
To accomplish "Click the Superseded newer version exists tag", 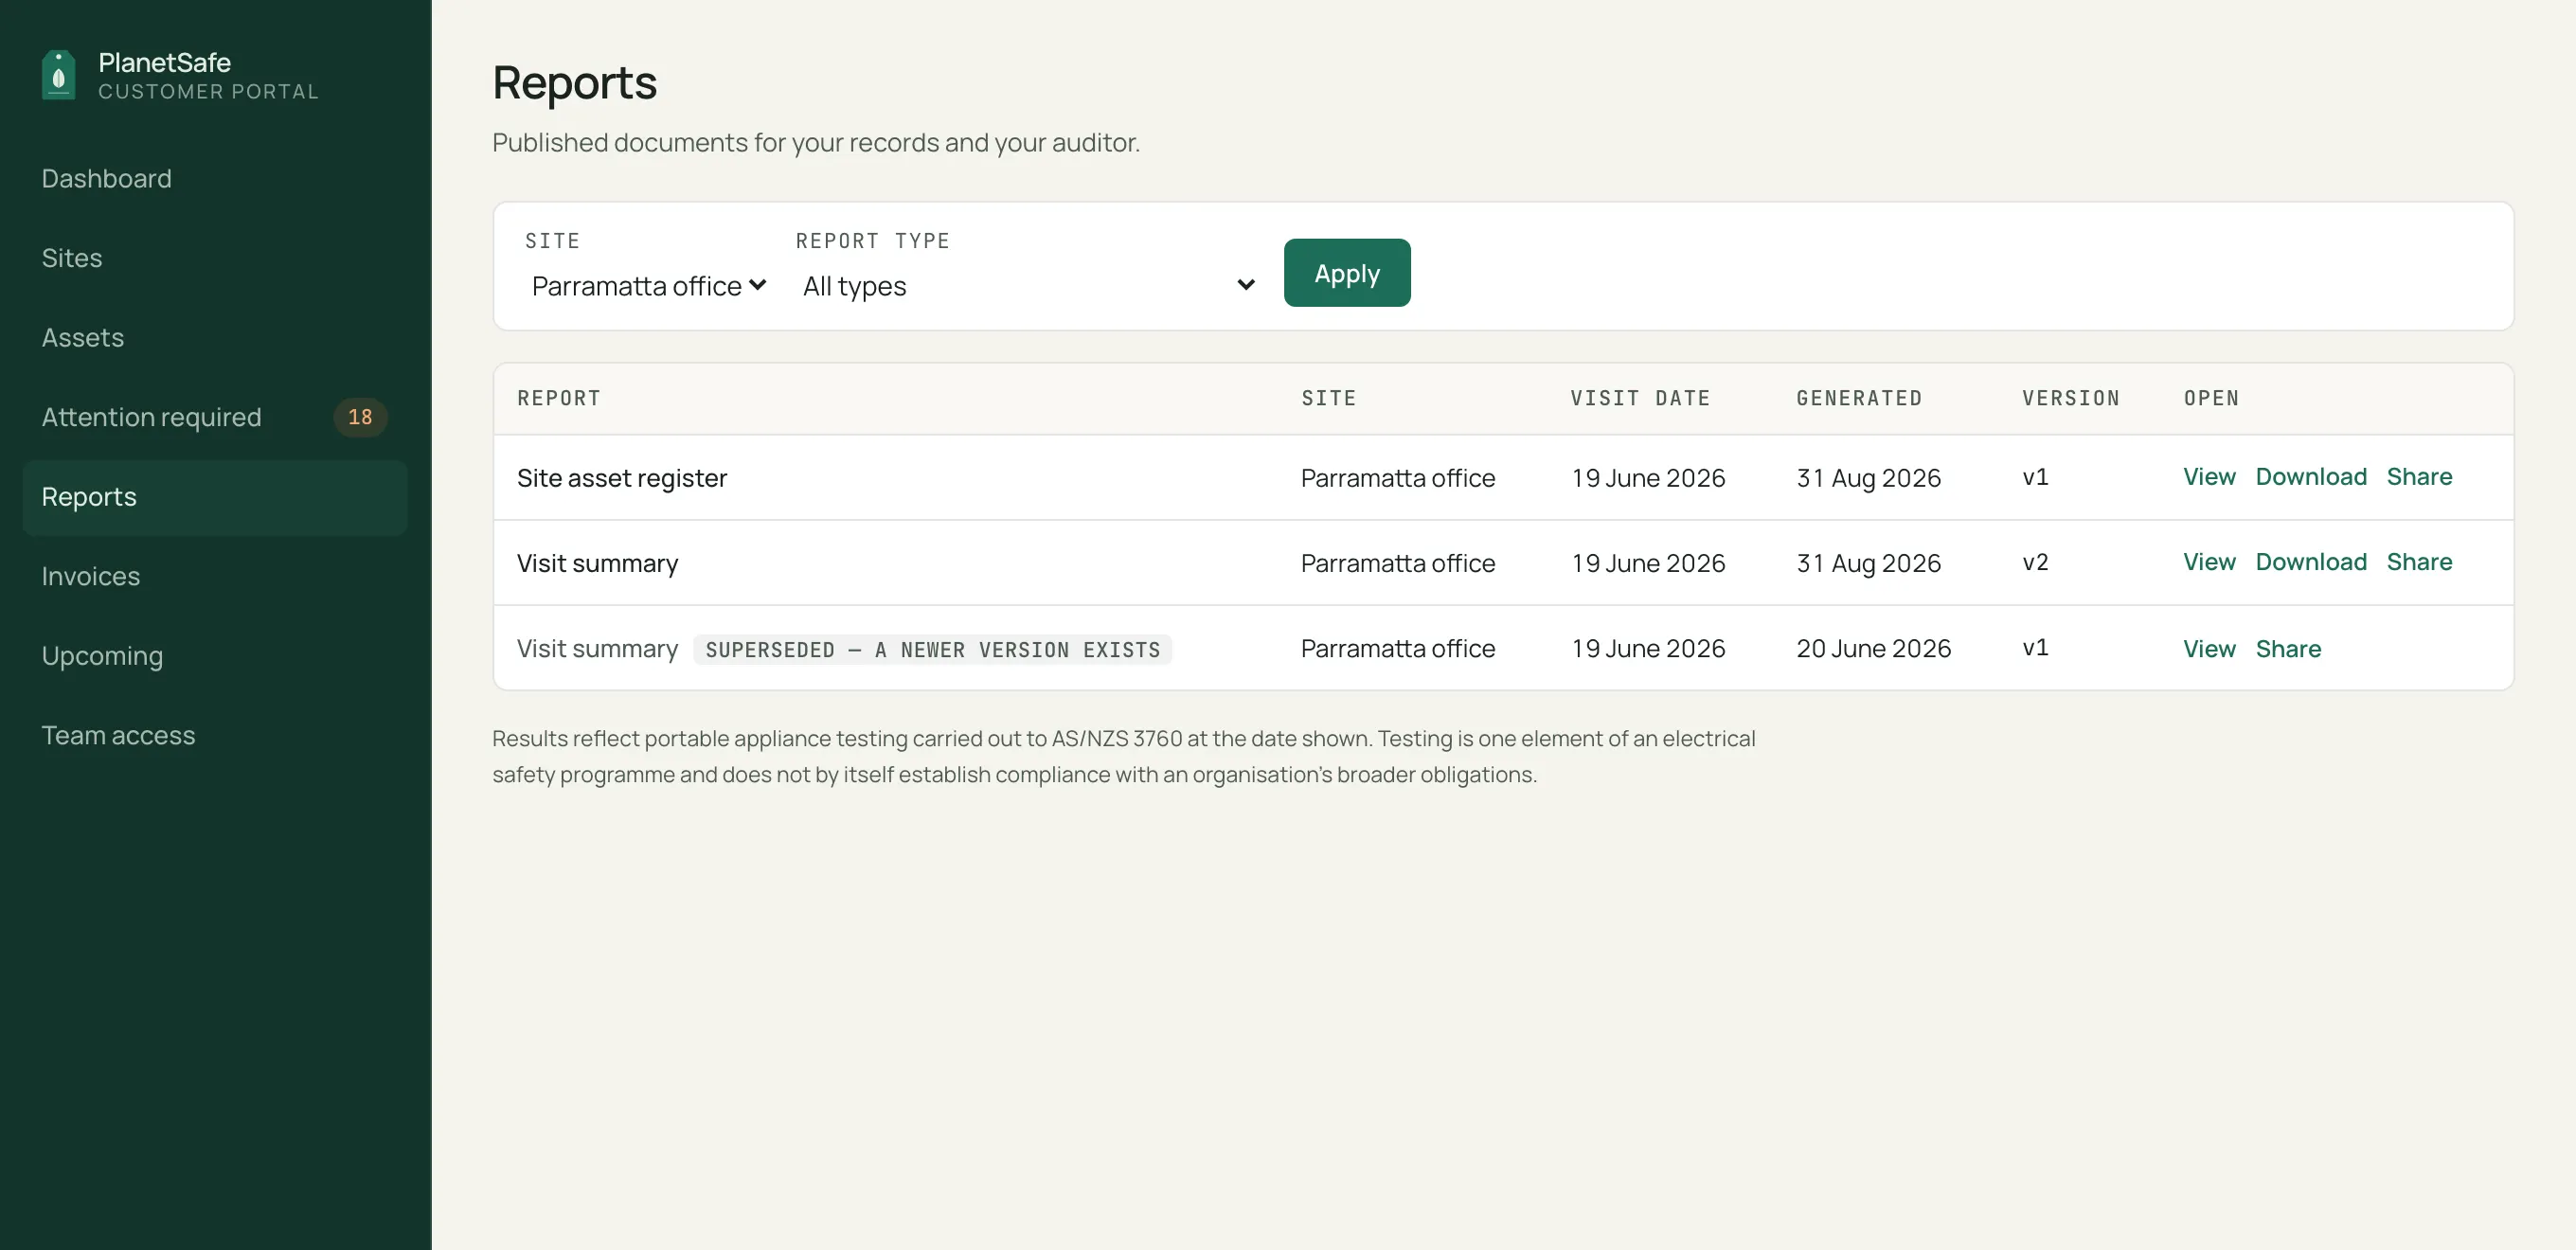I will 932,650.
